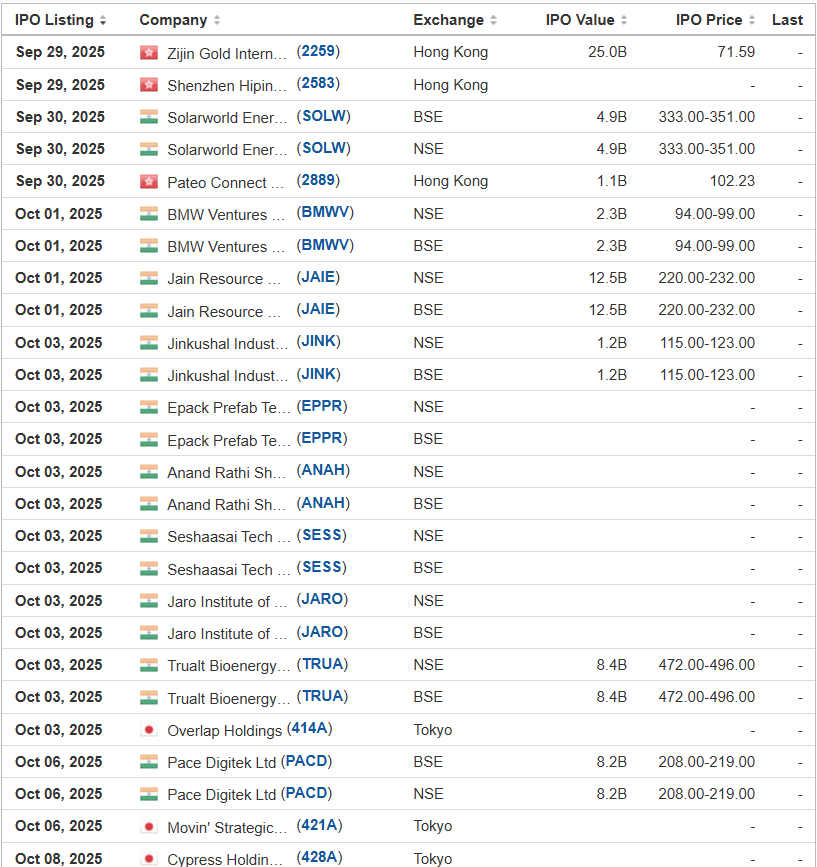Open JARO ticker link in NSE row
The width and height of the screenshot is (817, 867).
tap(322, 599)
